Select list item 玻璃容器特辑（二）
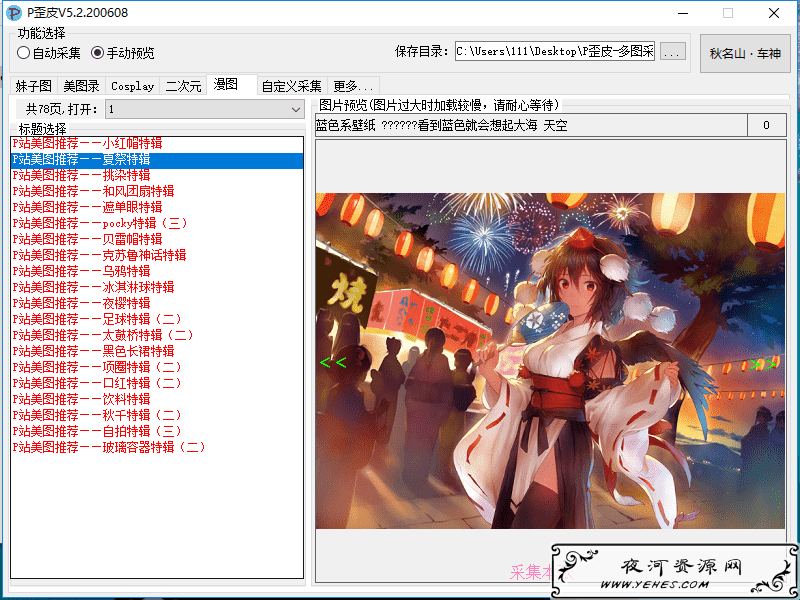 [x=157, y=447]
